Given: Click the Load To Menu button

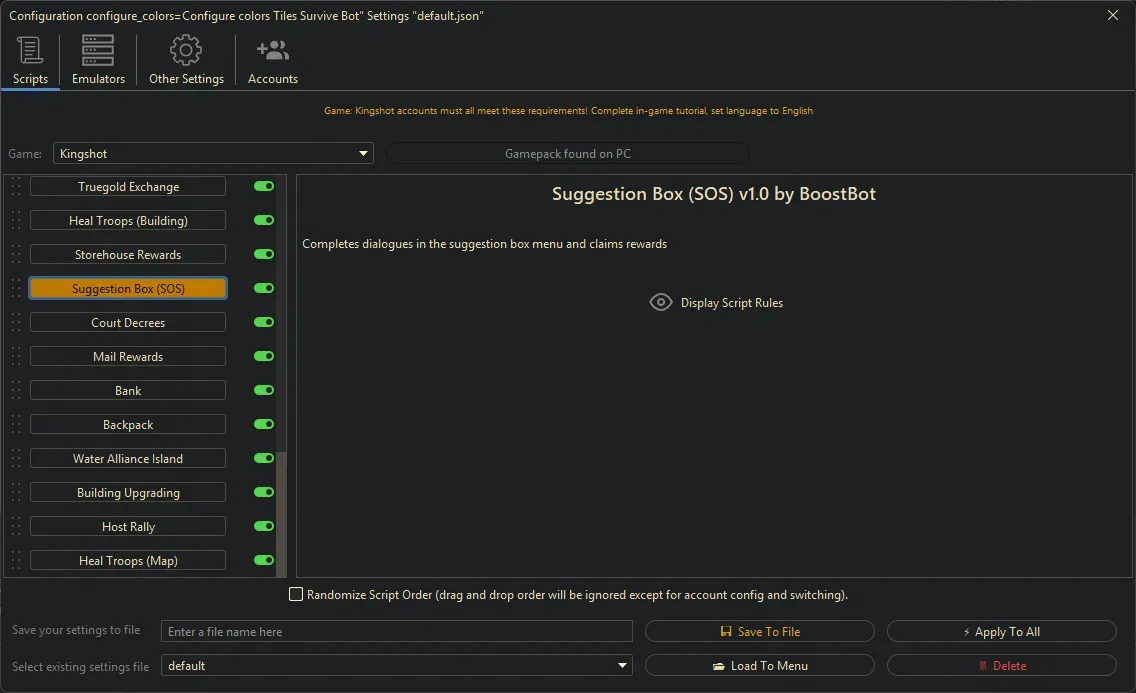Looking at the screenshot, I should (x=760, y=665).
